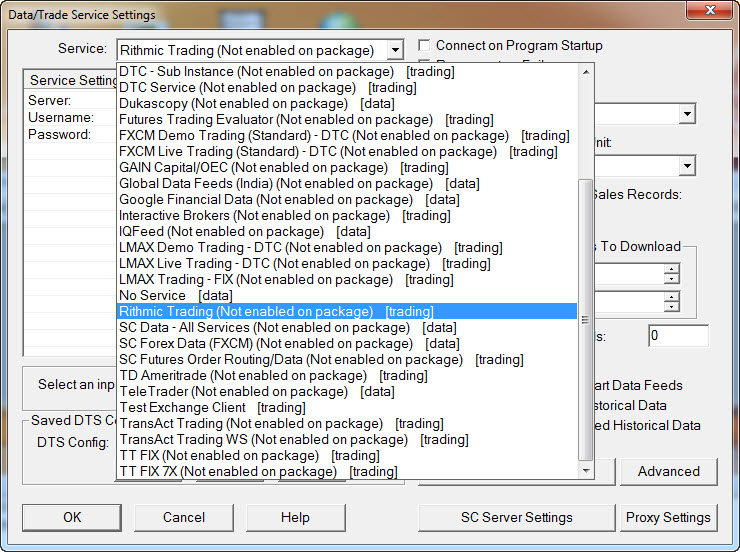Select Global Data Feeds (India)
Viewport: 740px width, 552px height.
(346, 184)
